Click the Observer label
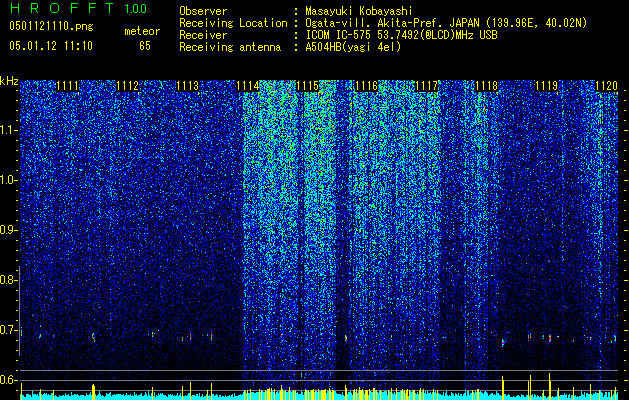 [203, 11]
